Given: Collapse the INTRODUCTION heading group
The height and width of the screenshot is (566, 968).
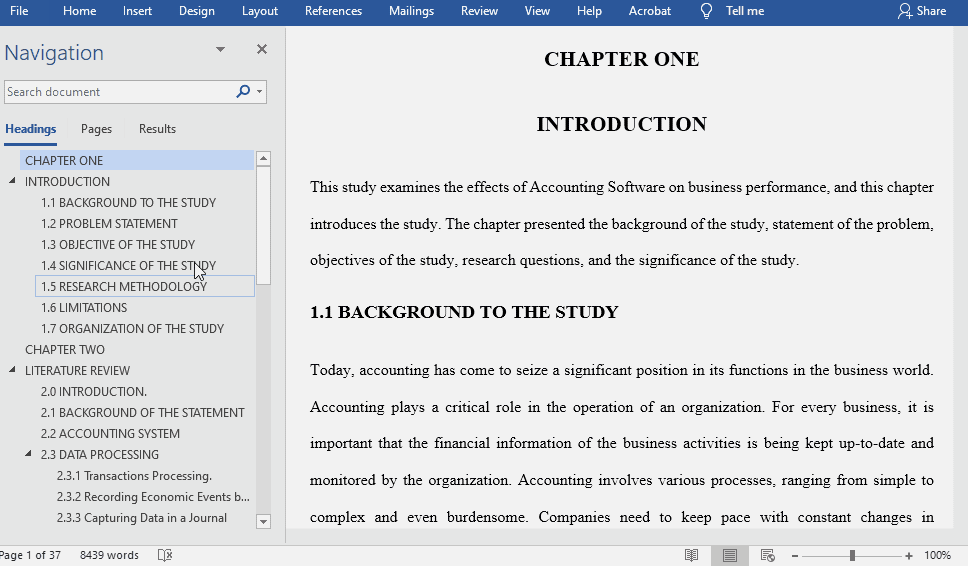Looking at the screenshot, I should [12, 181].
